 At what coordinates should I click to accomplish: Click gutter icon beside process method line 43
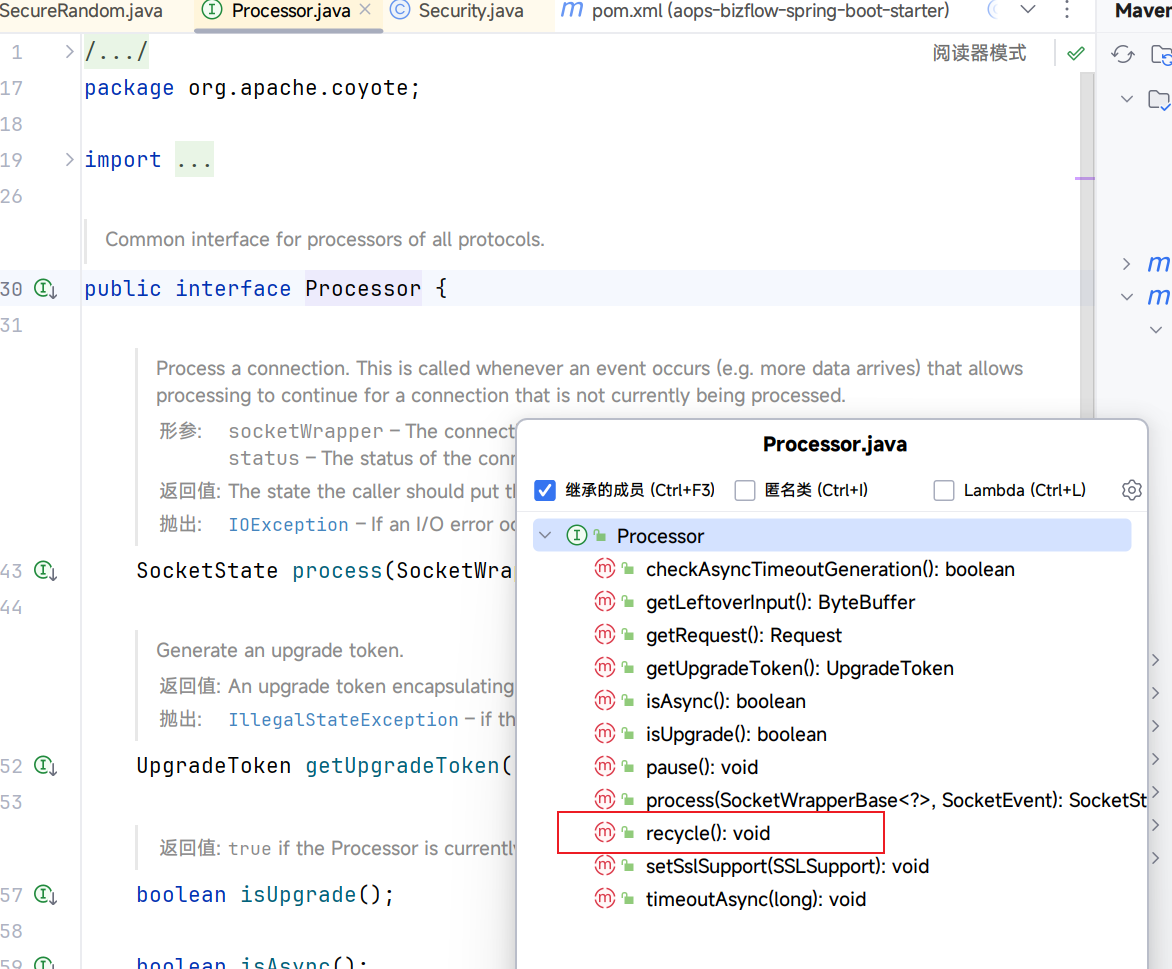(46, 571)
